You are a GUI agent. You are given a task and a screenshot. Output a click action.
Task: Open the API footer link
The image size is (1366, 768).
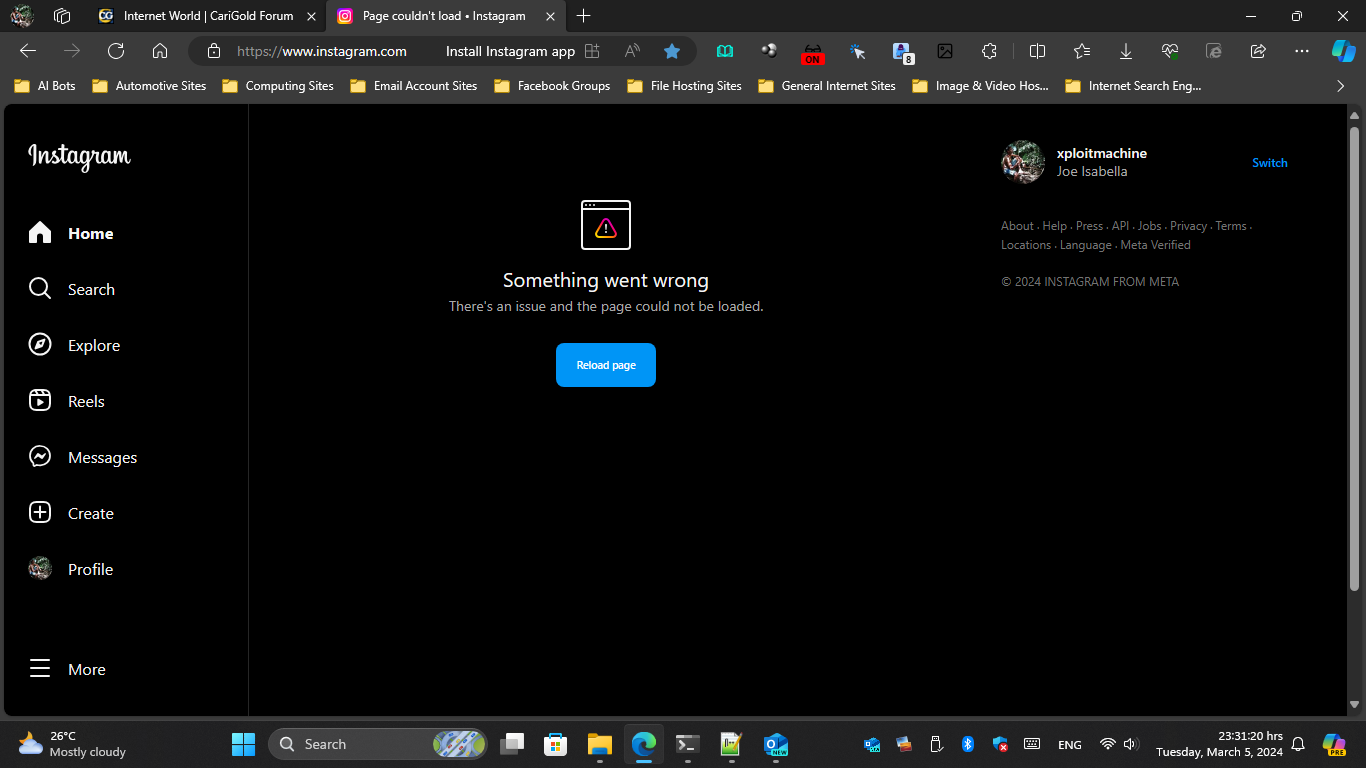tap(1120, 226)
